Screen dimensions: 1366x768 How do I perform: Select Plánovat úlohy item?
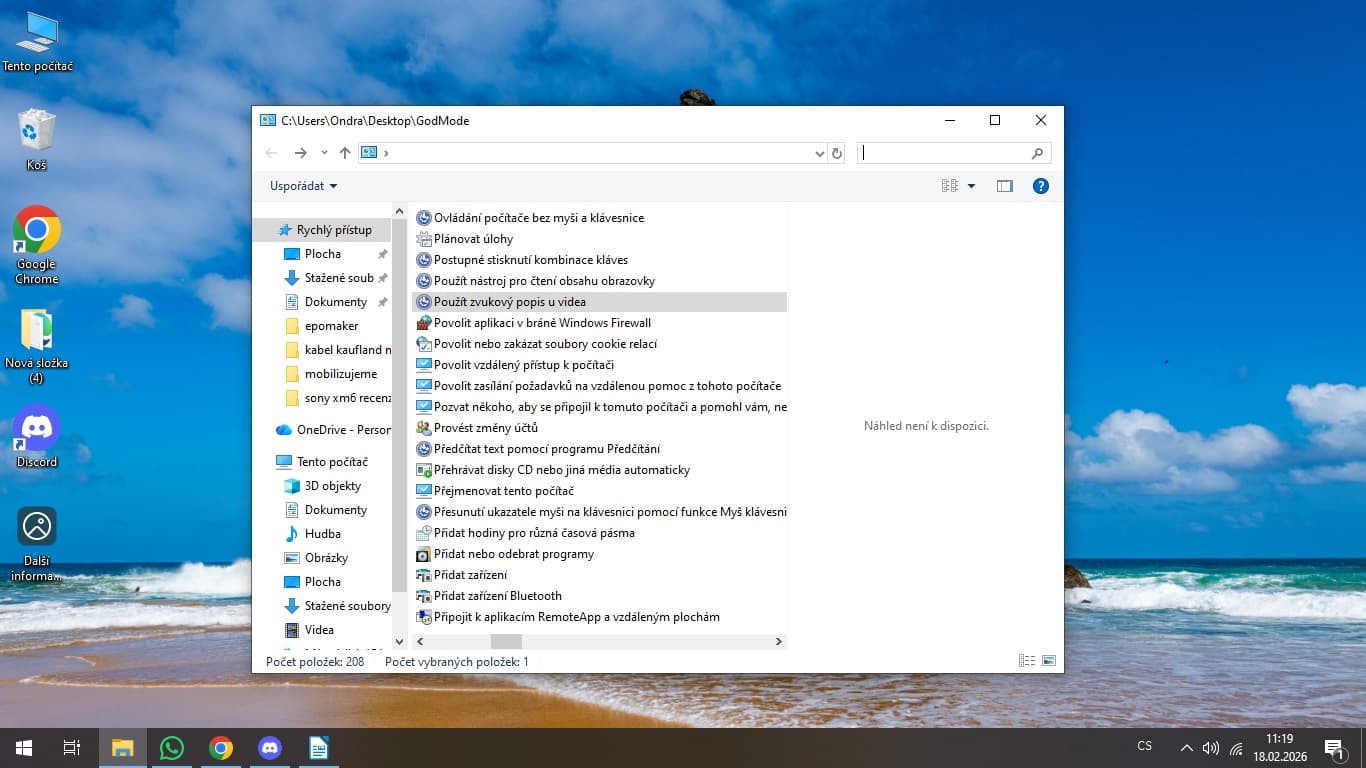473,239
